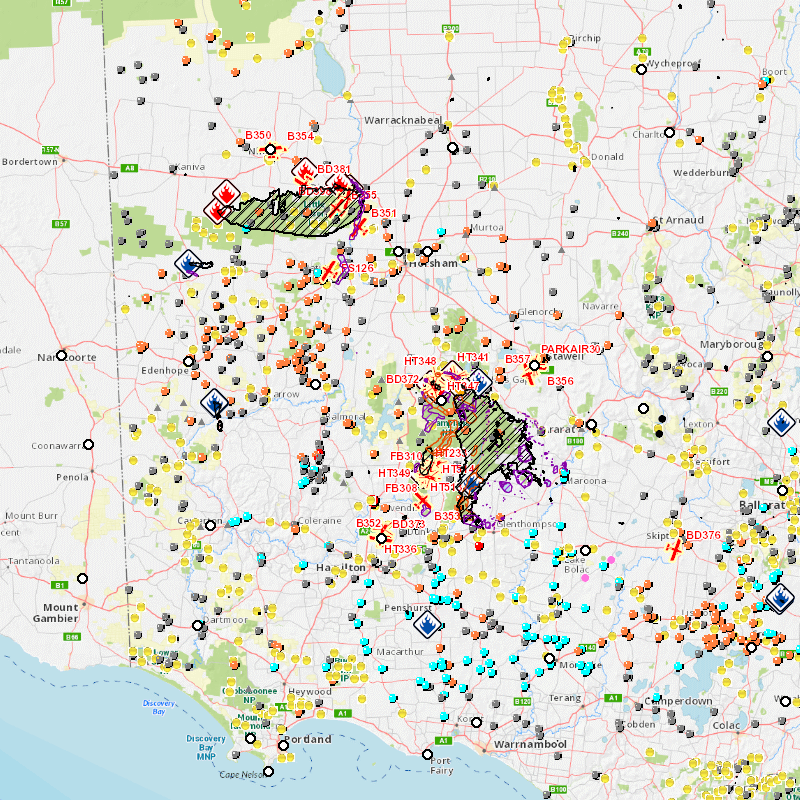Select the red fire diamond left of BD381
800x800 pixels.
[x=304, y=170]
